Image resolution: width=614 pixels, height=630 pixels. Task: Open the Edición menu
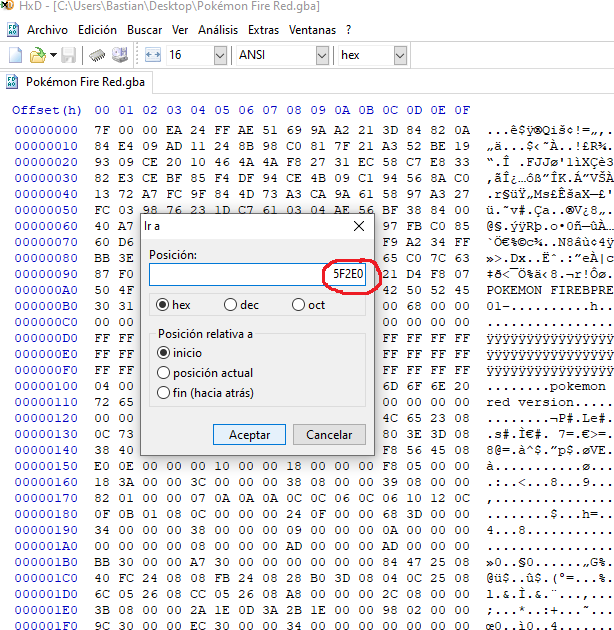tap(97, 30)
